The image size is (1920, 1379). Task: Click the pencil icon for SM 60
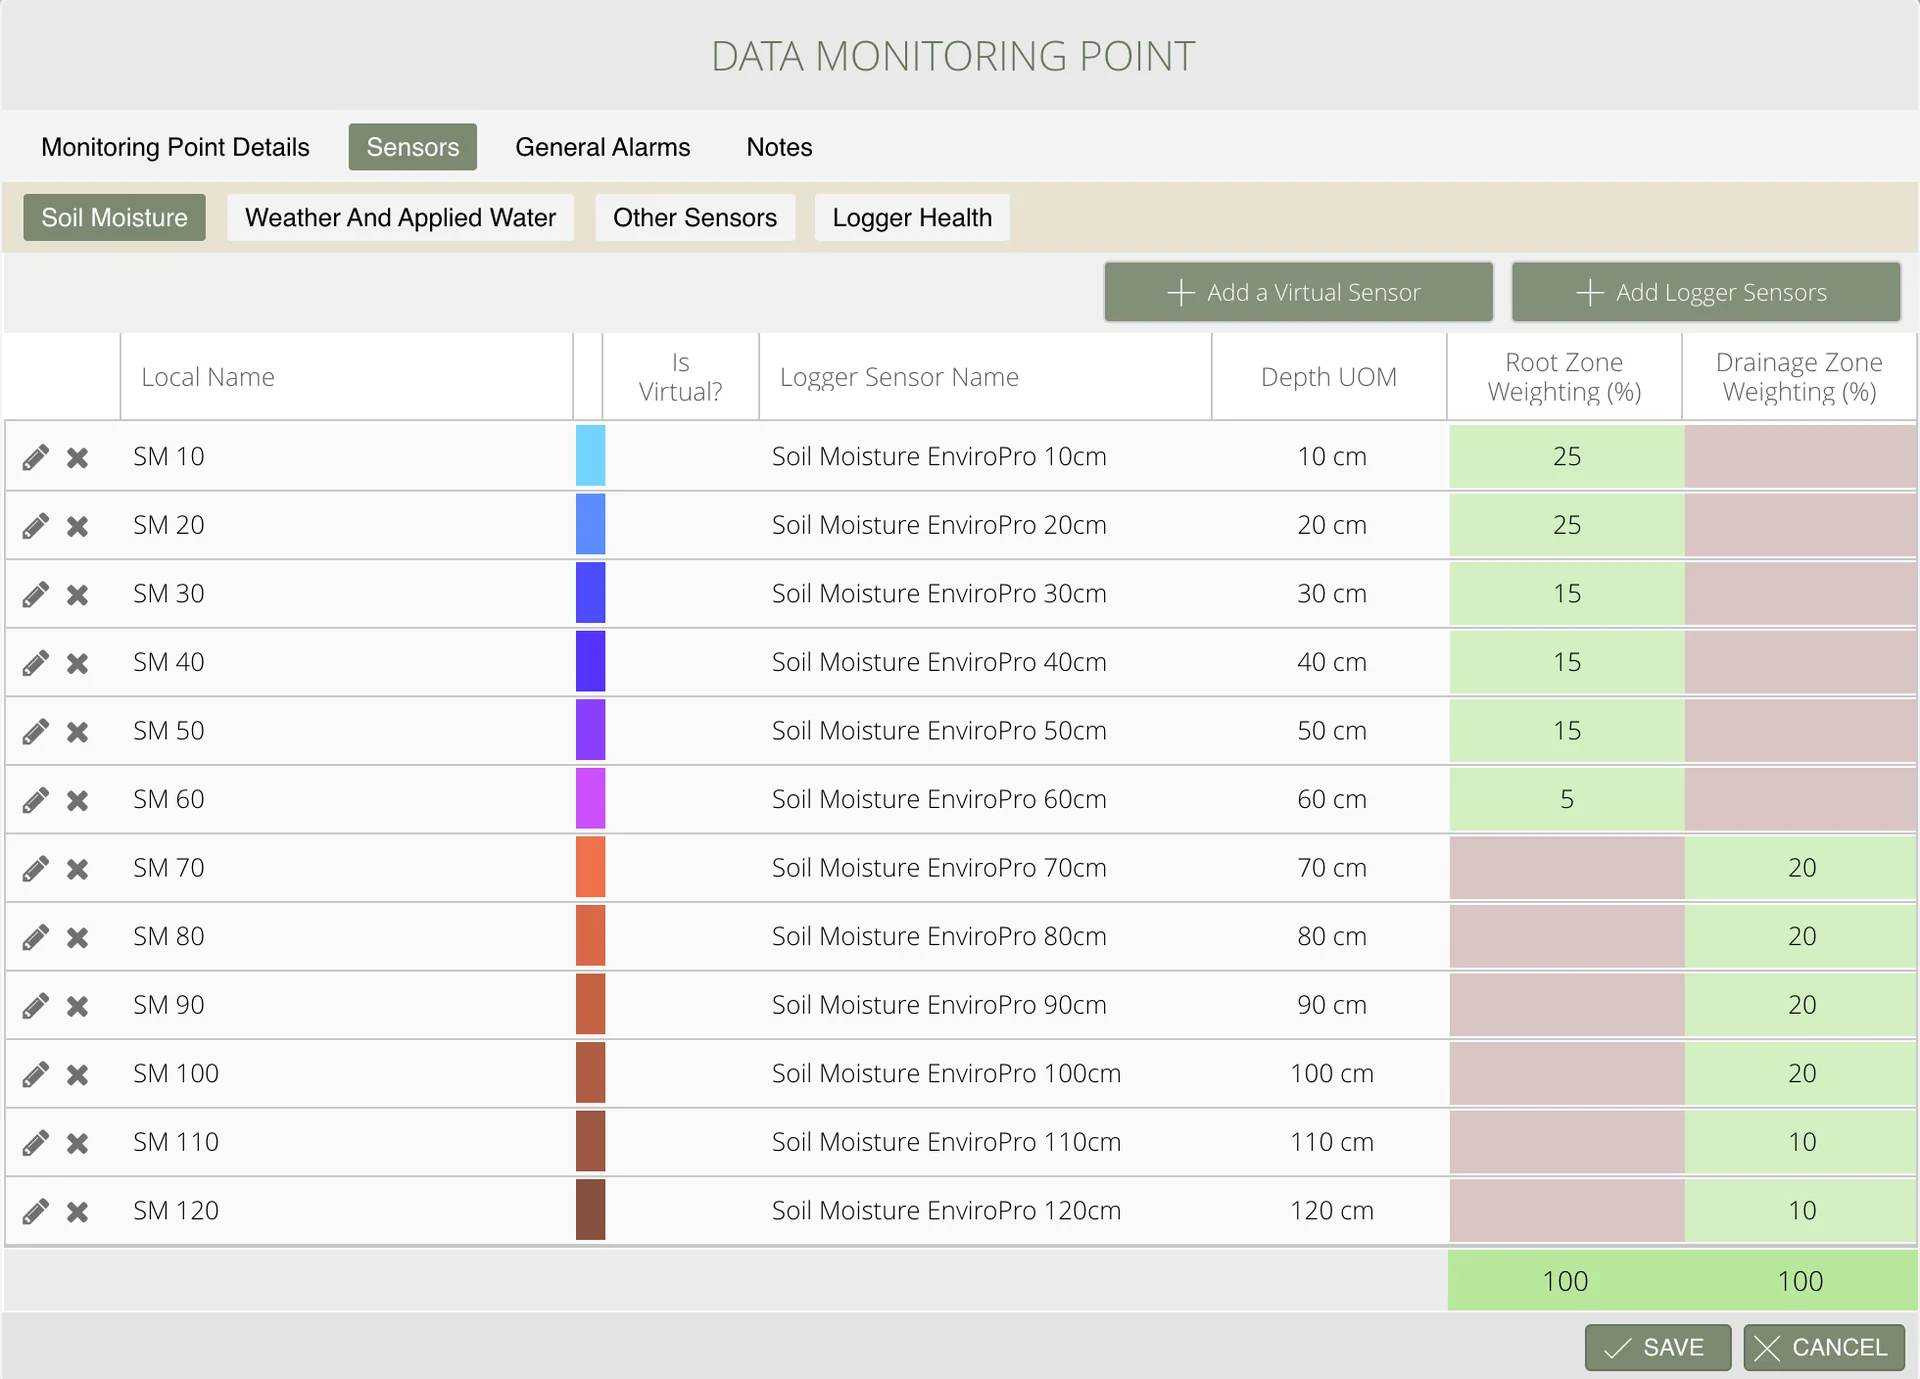click(36, 800)
